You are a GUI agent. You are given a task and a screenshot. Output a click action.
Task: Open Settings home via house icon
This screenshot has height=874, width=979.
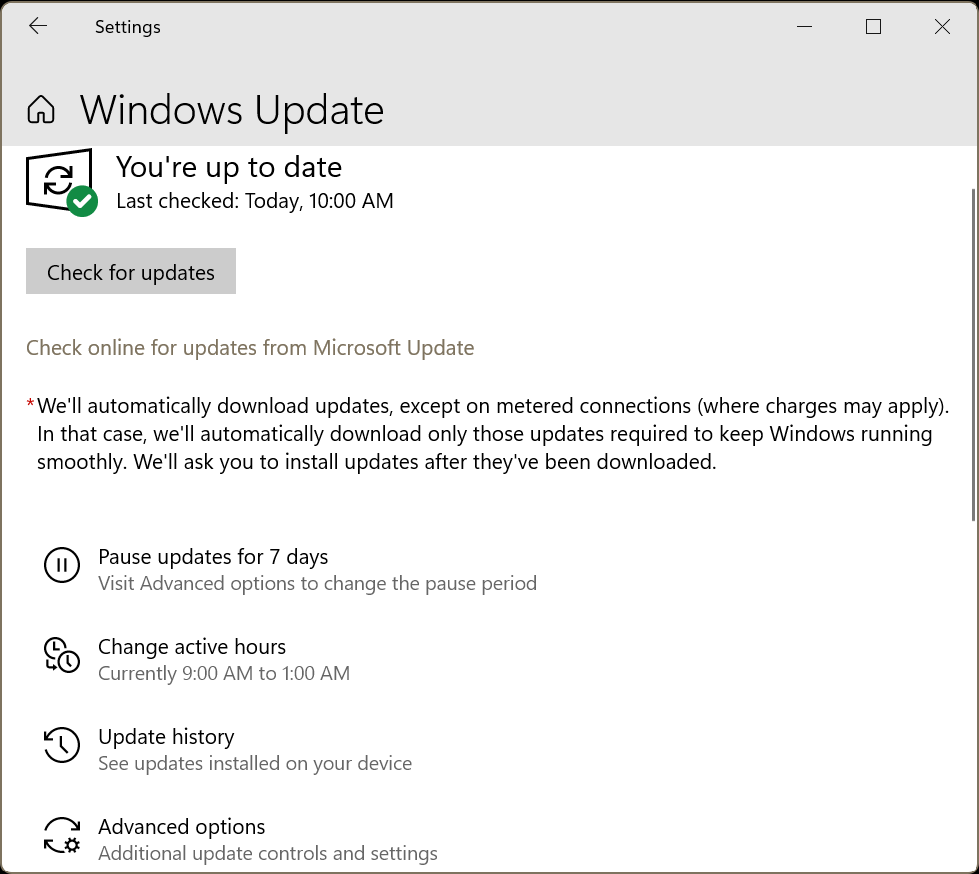click(x=41, y=109)
